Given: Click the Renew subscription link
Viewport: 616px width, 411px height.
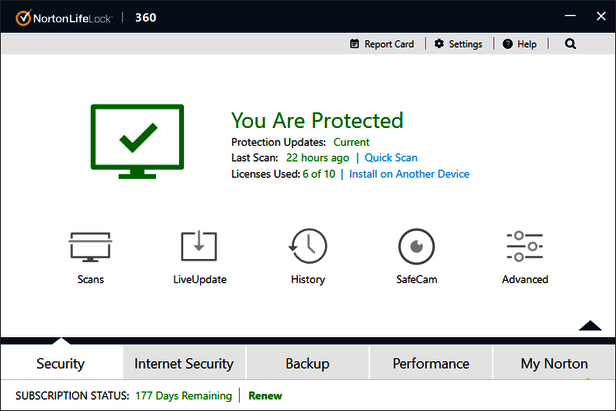Looking at the screenshot, I should pyautogui.click(x=265, y=396).
